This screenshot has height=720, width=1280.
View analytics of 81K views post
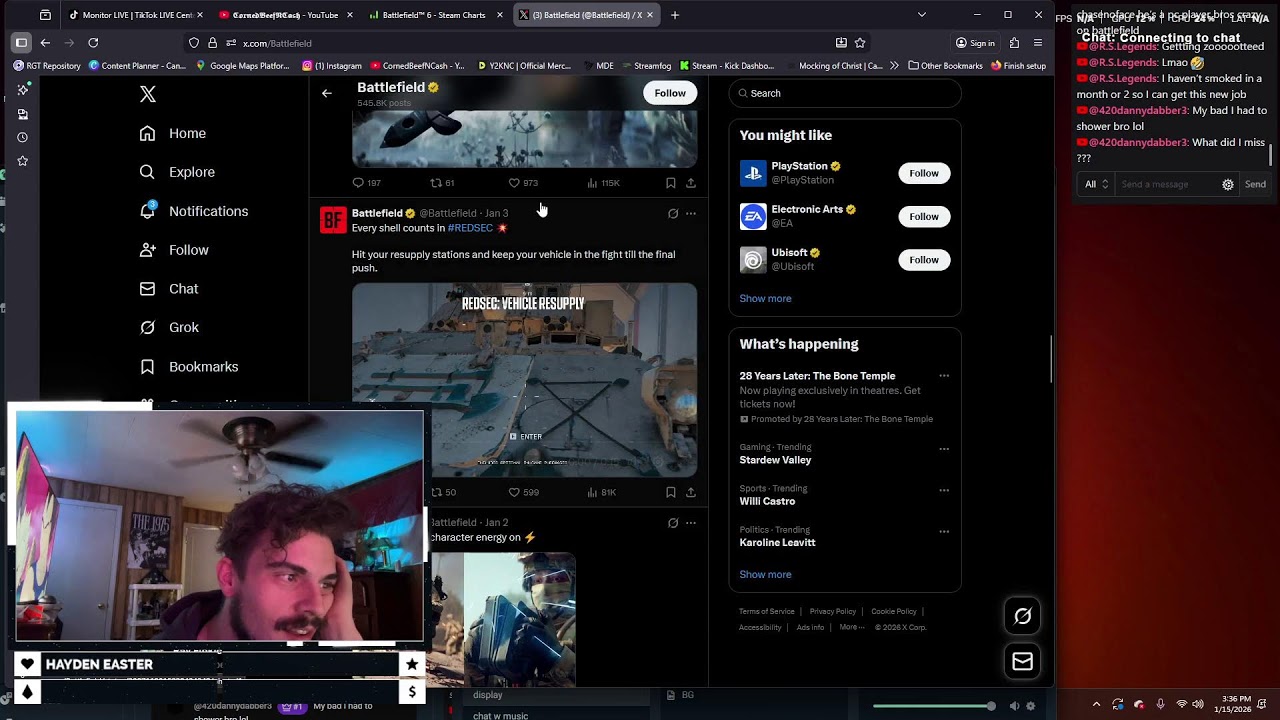tap(601, 492)
